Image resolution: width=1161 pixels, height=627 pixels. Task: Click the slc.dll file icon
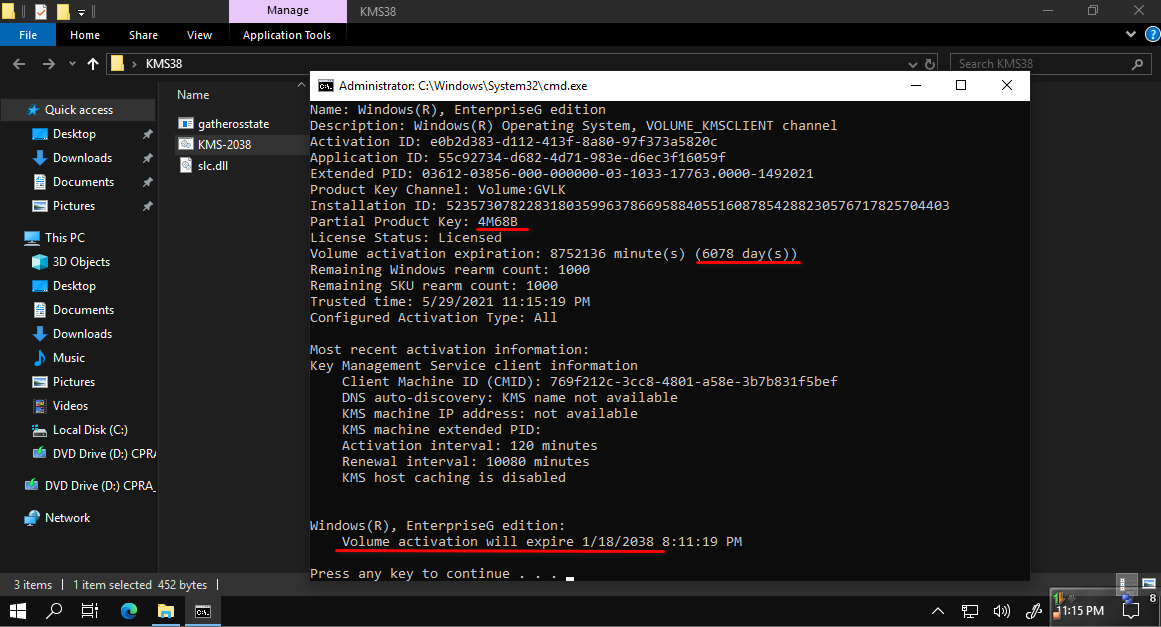[186, 166]
